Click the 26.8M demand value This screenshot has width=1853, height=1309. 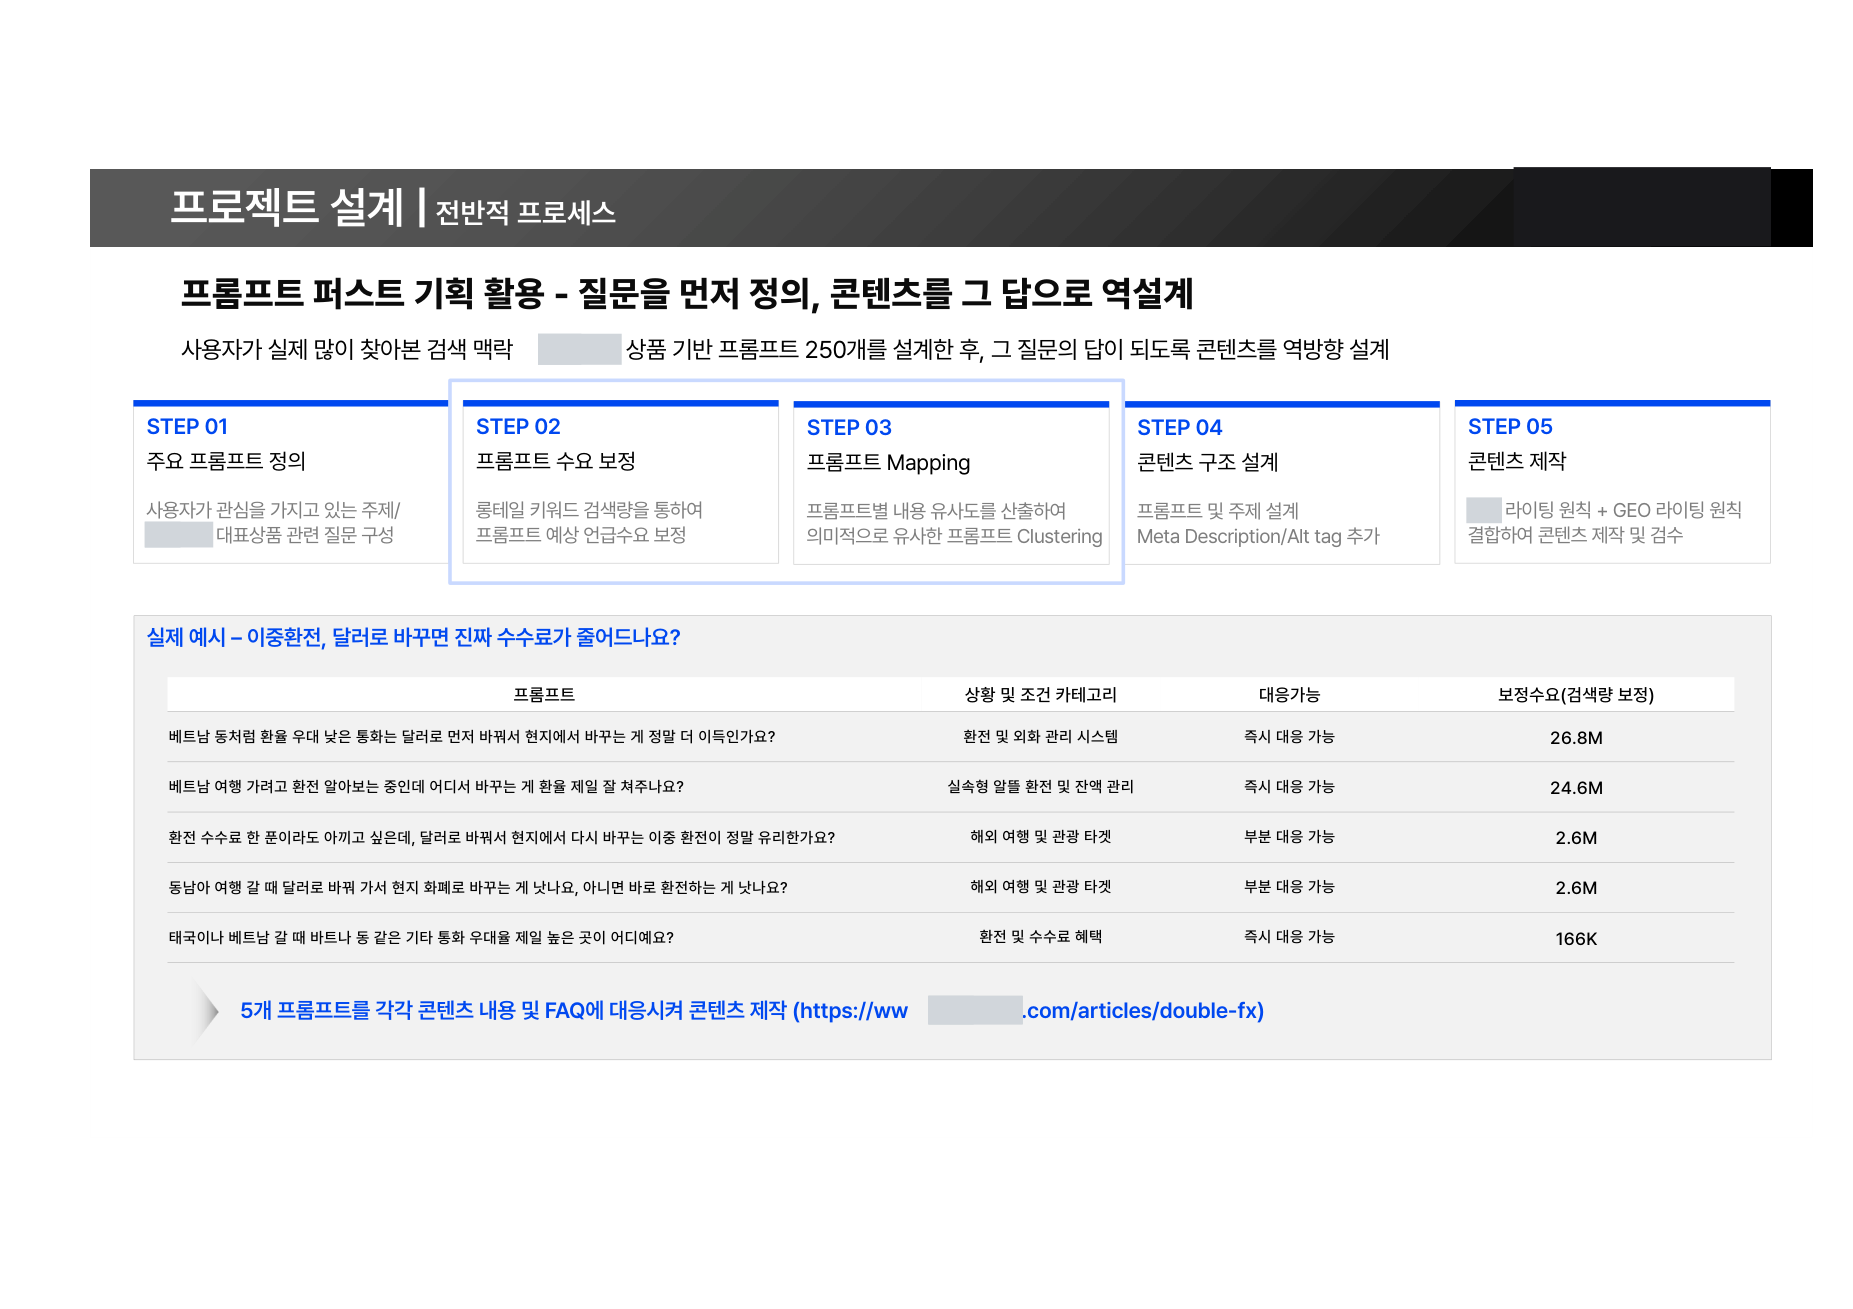[1576, 738]
